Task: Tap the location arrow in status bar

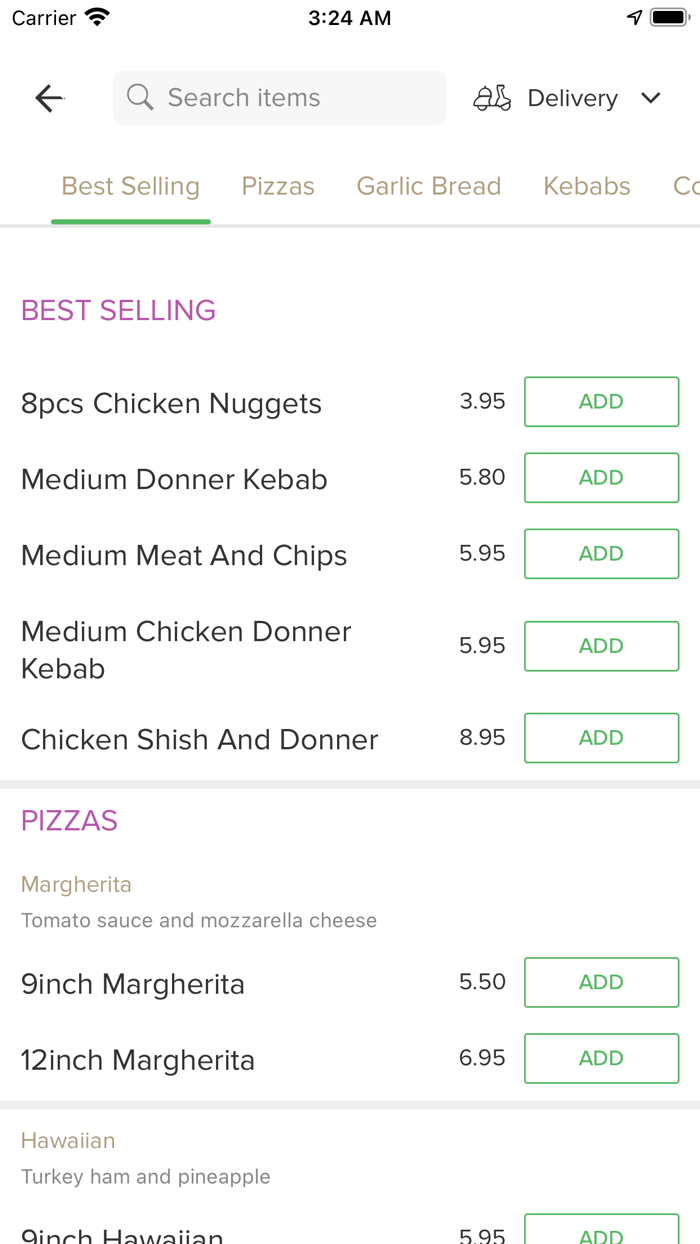Action: [x=634, y=15]
